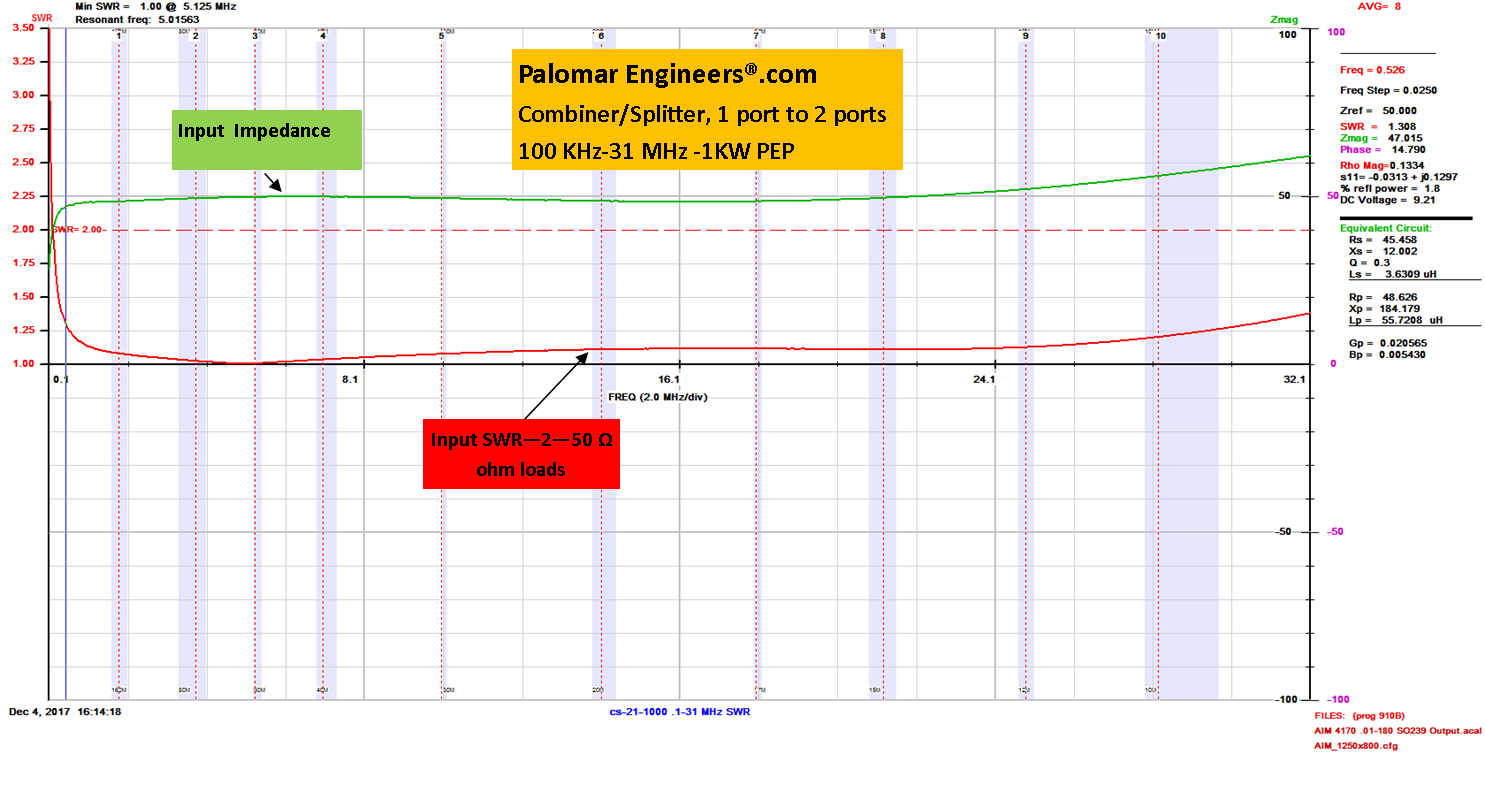Viewport: 1485px width, 800px height.
Task: Click the green "Zmag" axis title
Action: (x=1283, y=18)
